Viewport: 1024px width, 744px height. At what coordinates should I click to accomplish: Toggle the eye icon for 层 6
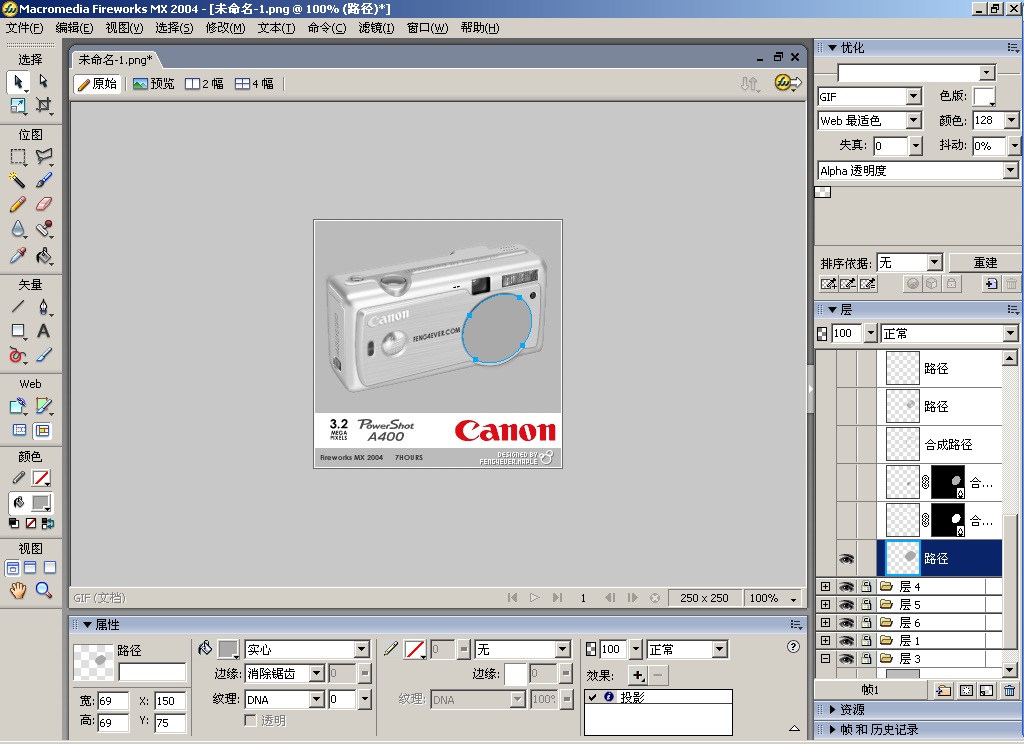(x=846, y=623)
